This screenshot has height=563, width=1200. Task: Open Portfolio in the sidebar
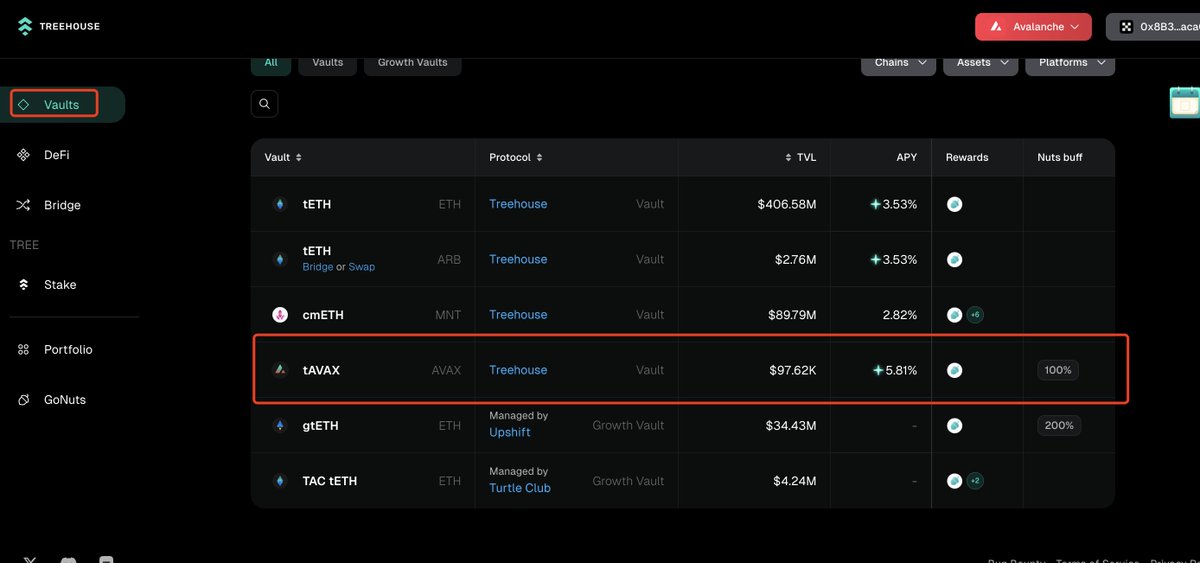click(68, 350)
